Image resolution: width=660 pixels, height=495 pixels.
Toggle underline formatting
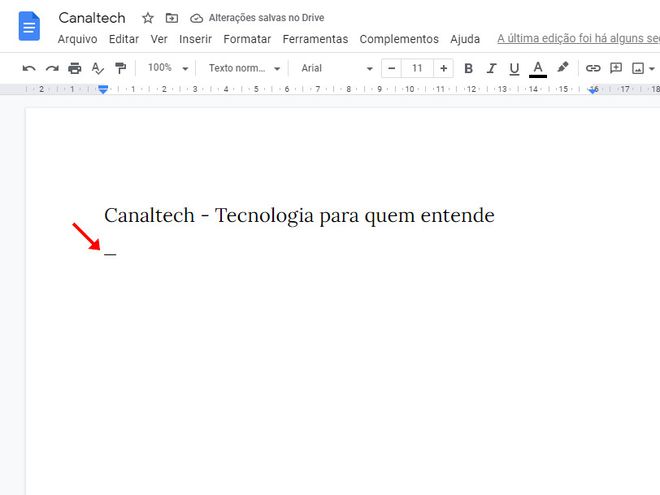(514, 69)
